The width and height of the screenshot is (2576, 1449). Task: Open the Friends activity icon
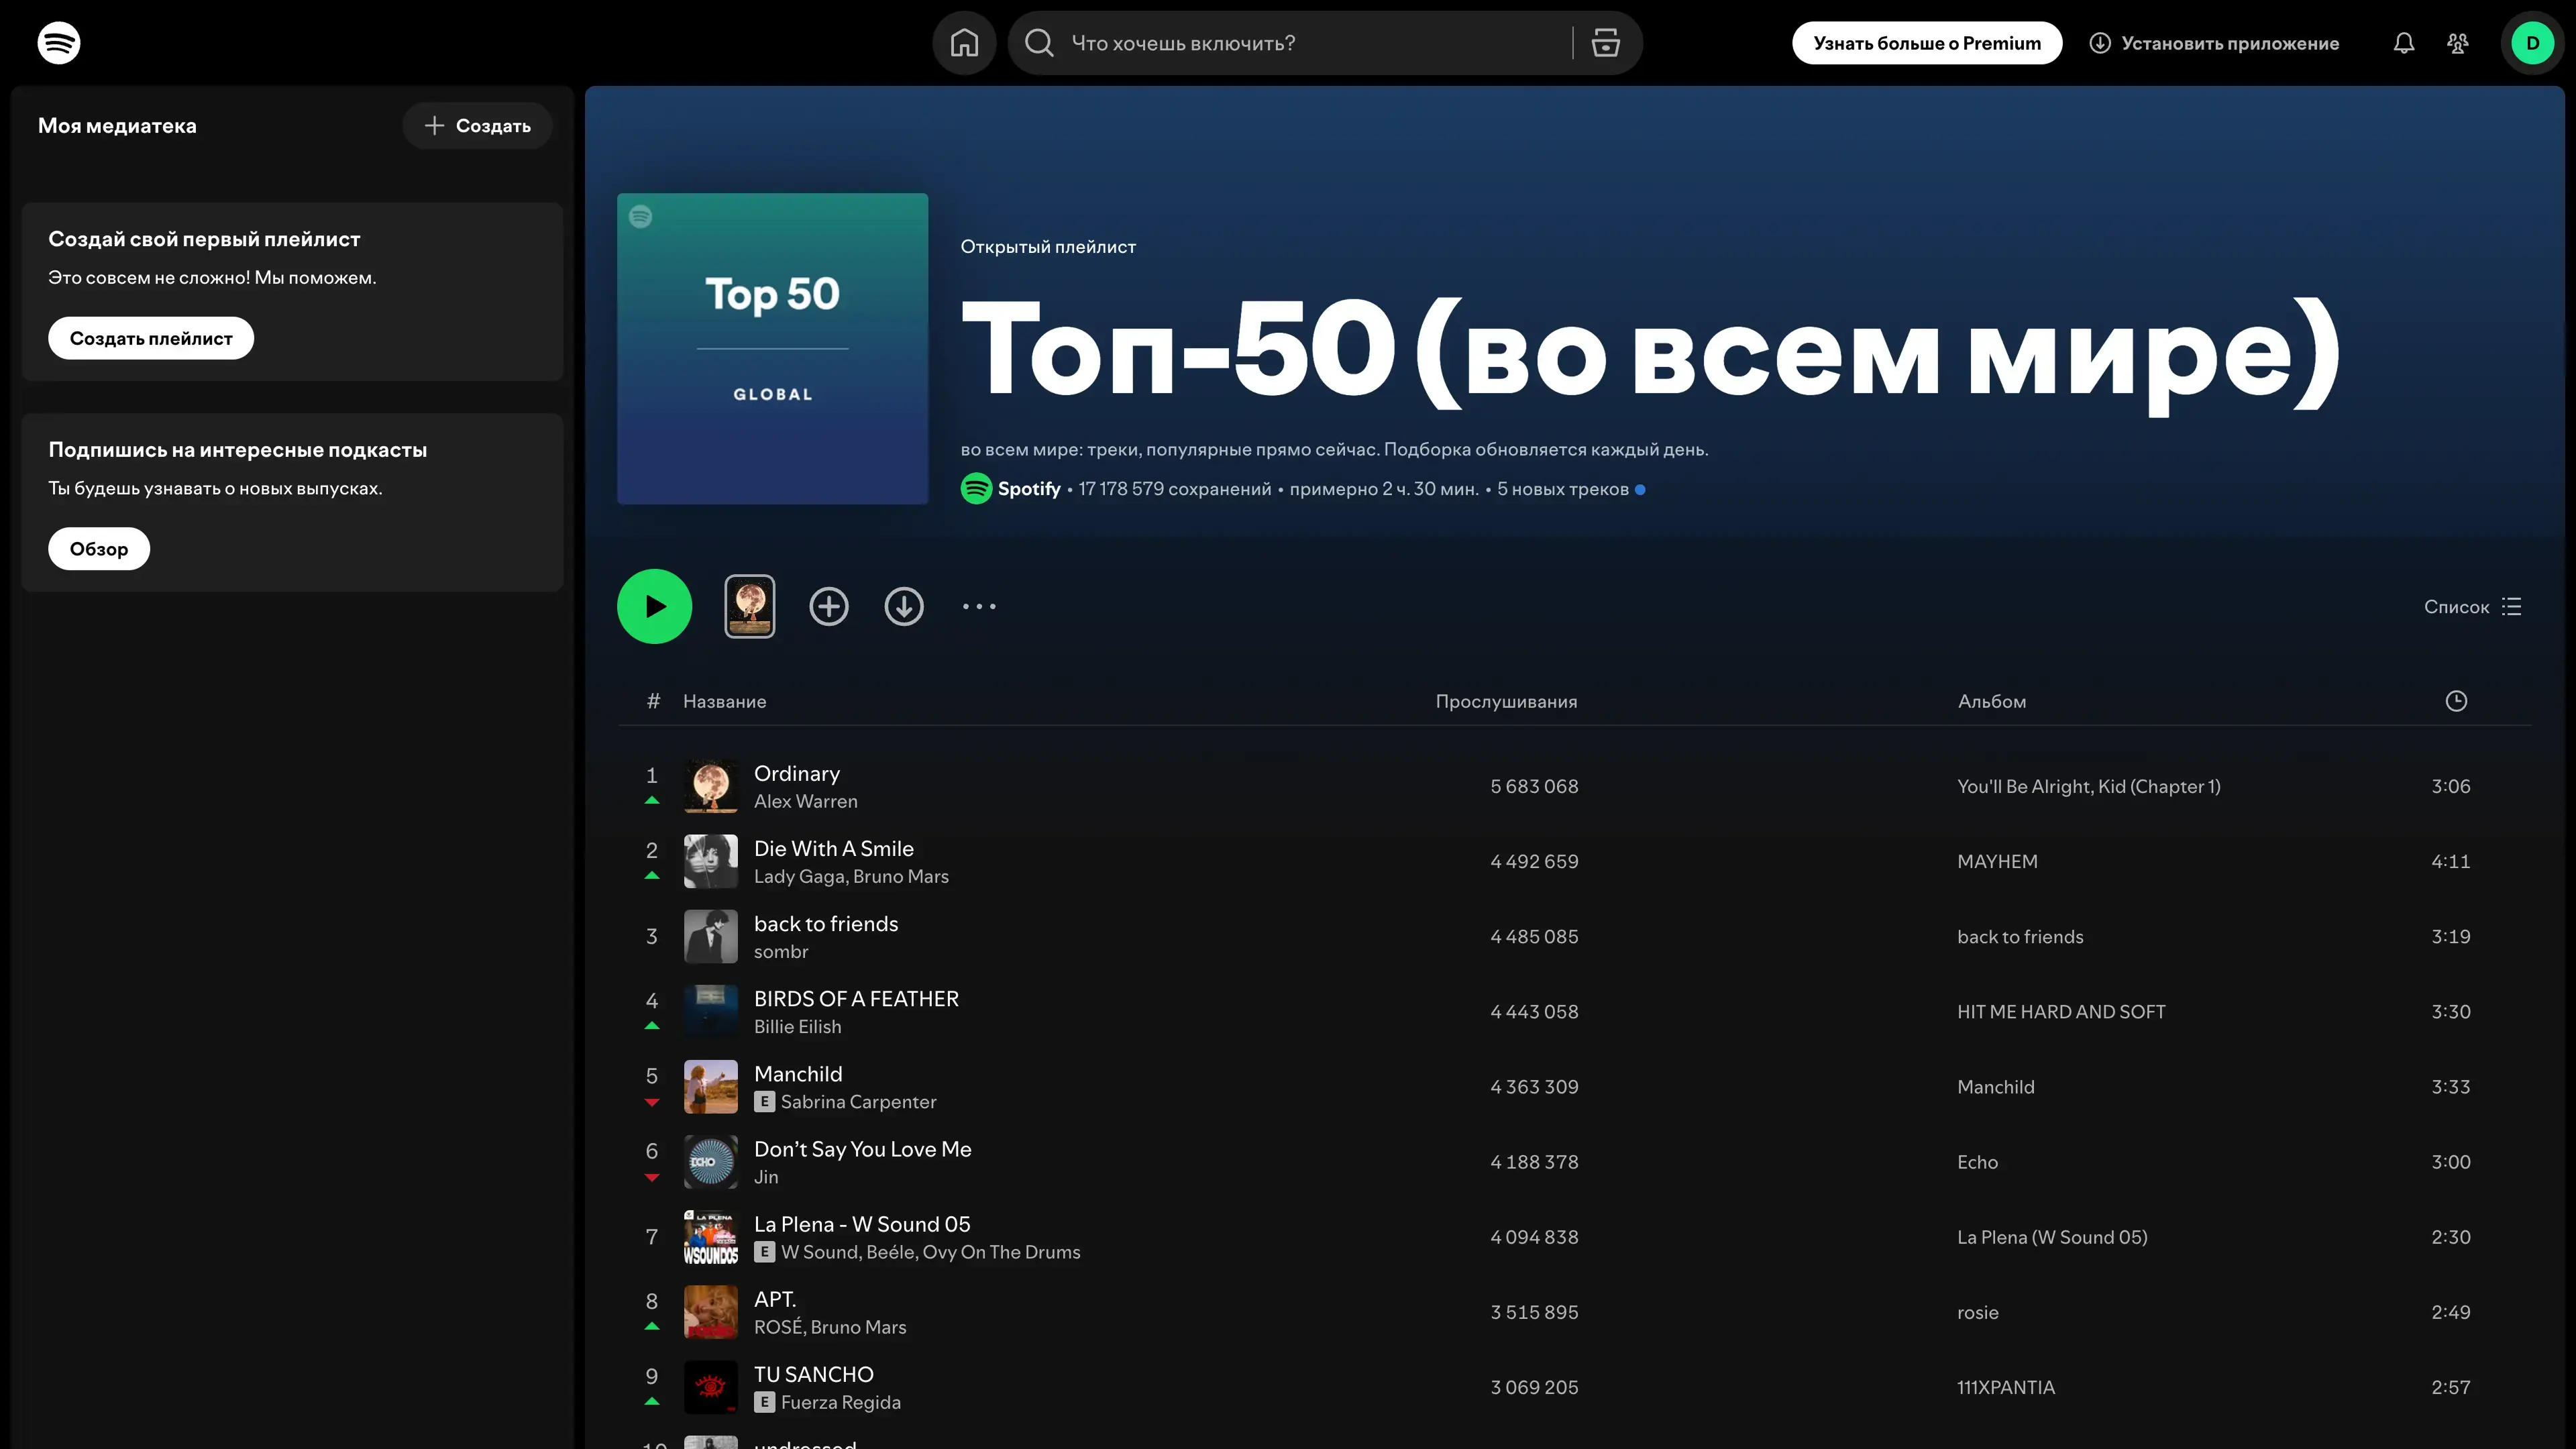coord(2457,43)
